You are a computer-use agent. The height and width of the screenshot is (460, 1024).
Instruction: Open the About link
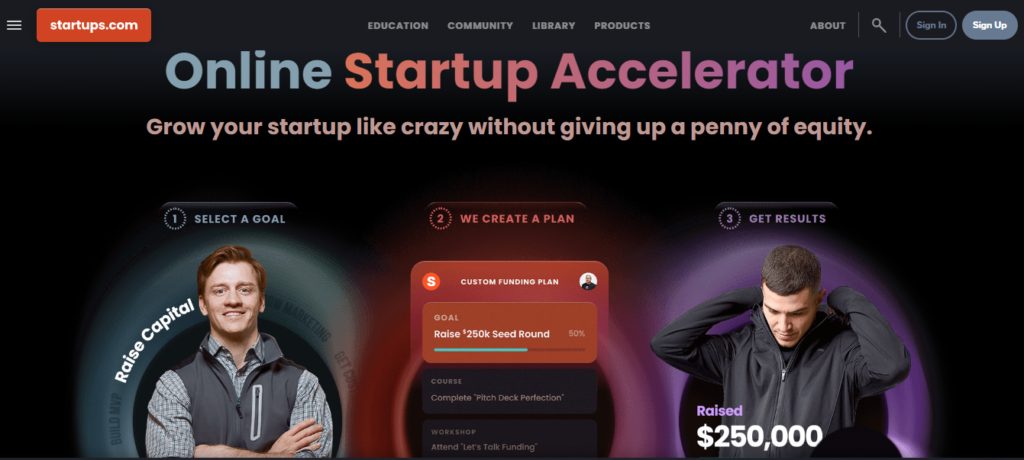[827, 26]
